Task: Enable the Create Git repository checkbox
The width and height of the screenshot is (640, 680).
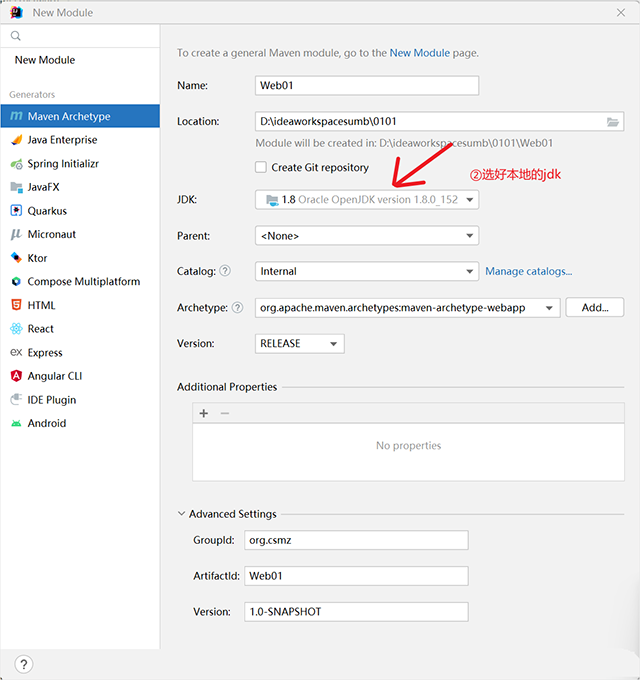Action: (x=261, y=168)
